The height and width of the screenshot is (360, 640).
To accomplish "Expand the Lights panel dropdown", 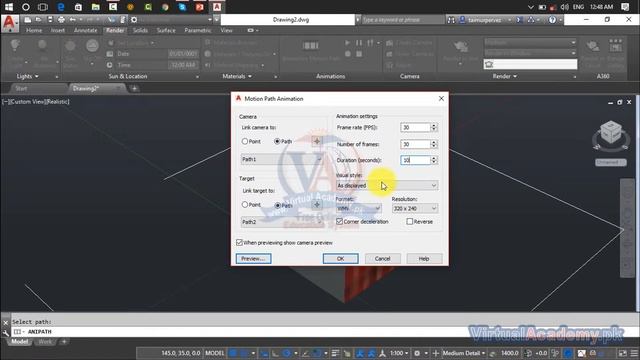I will pyautogui.click(x=27, y=76).
